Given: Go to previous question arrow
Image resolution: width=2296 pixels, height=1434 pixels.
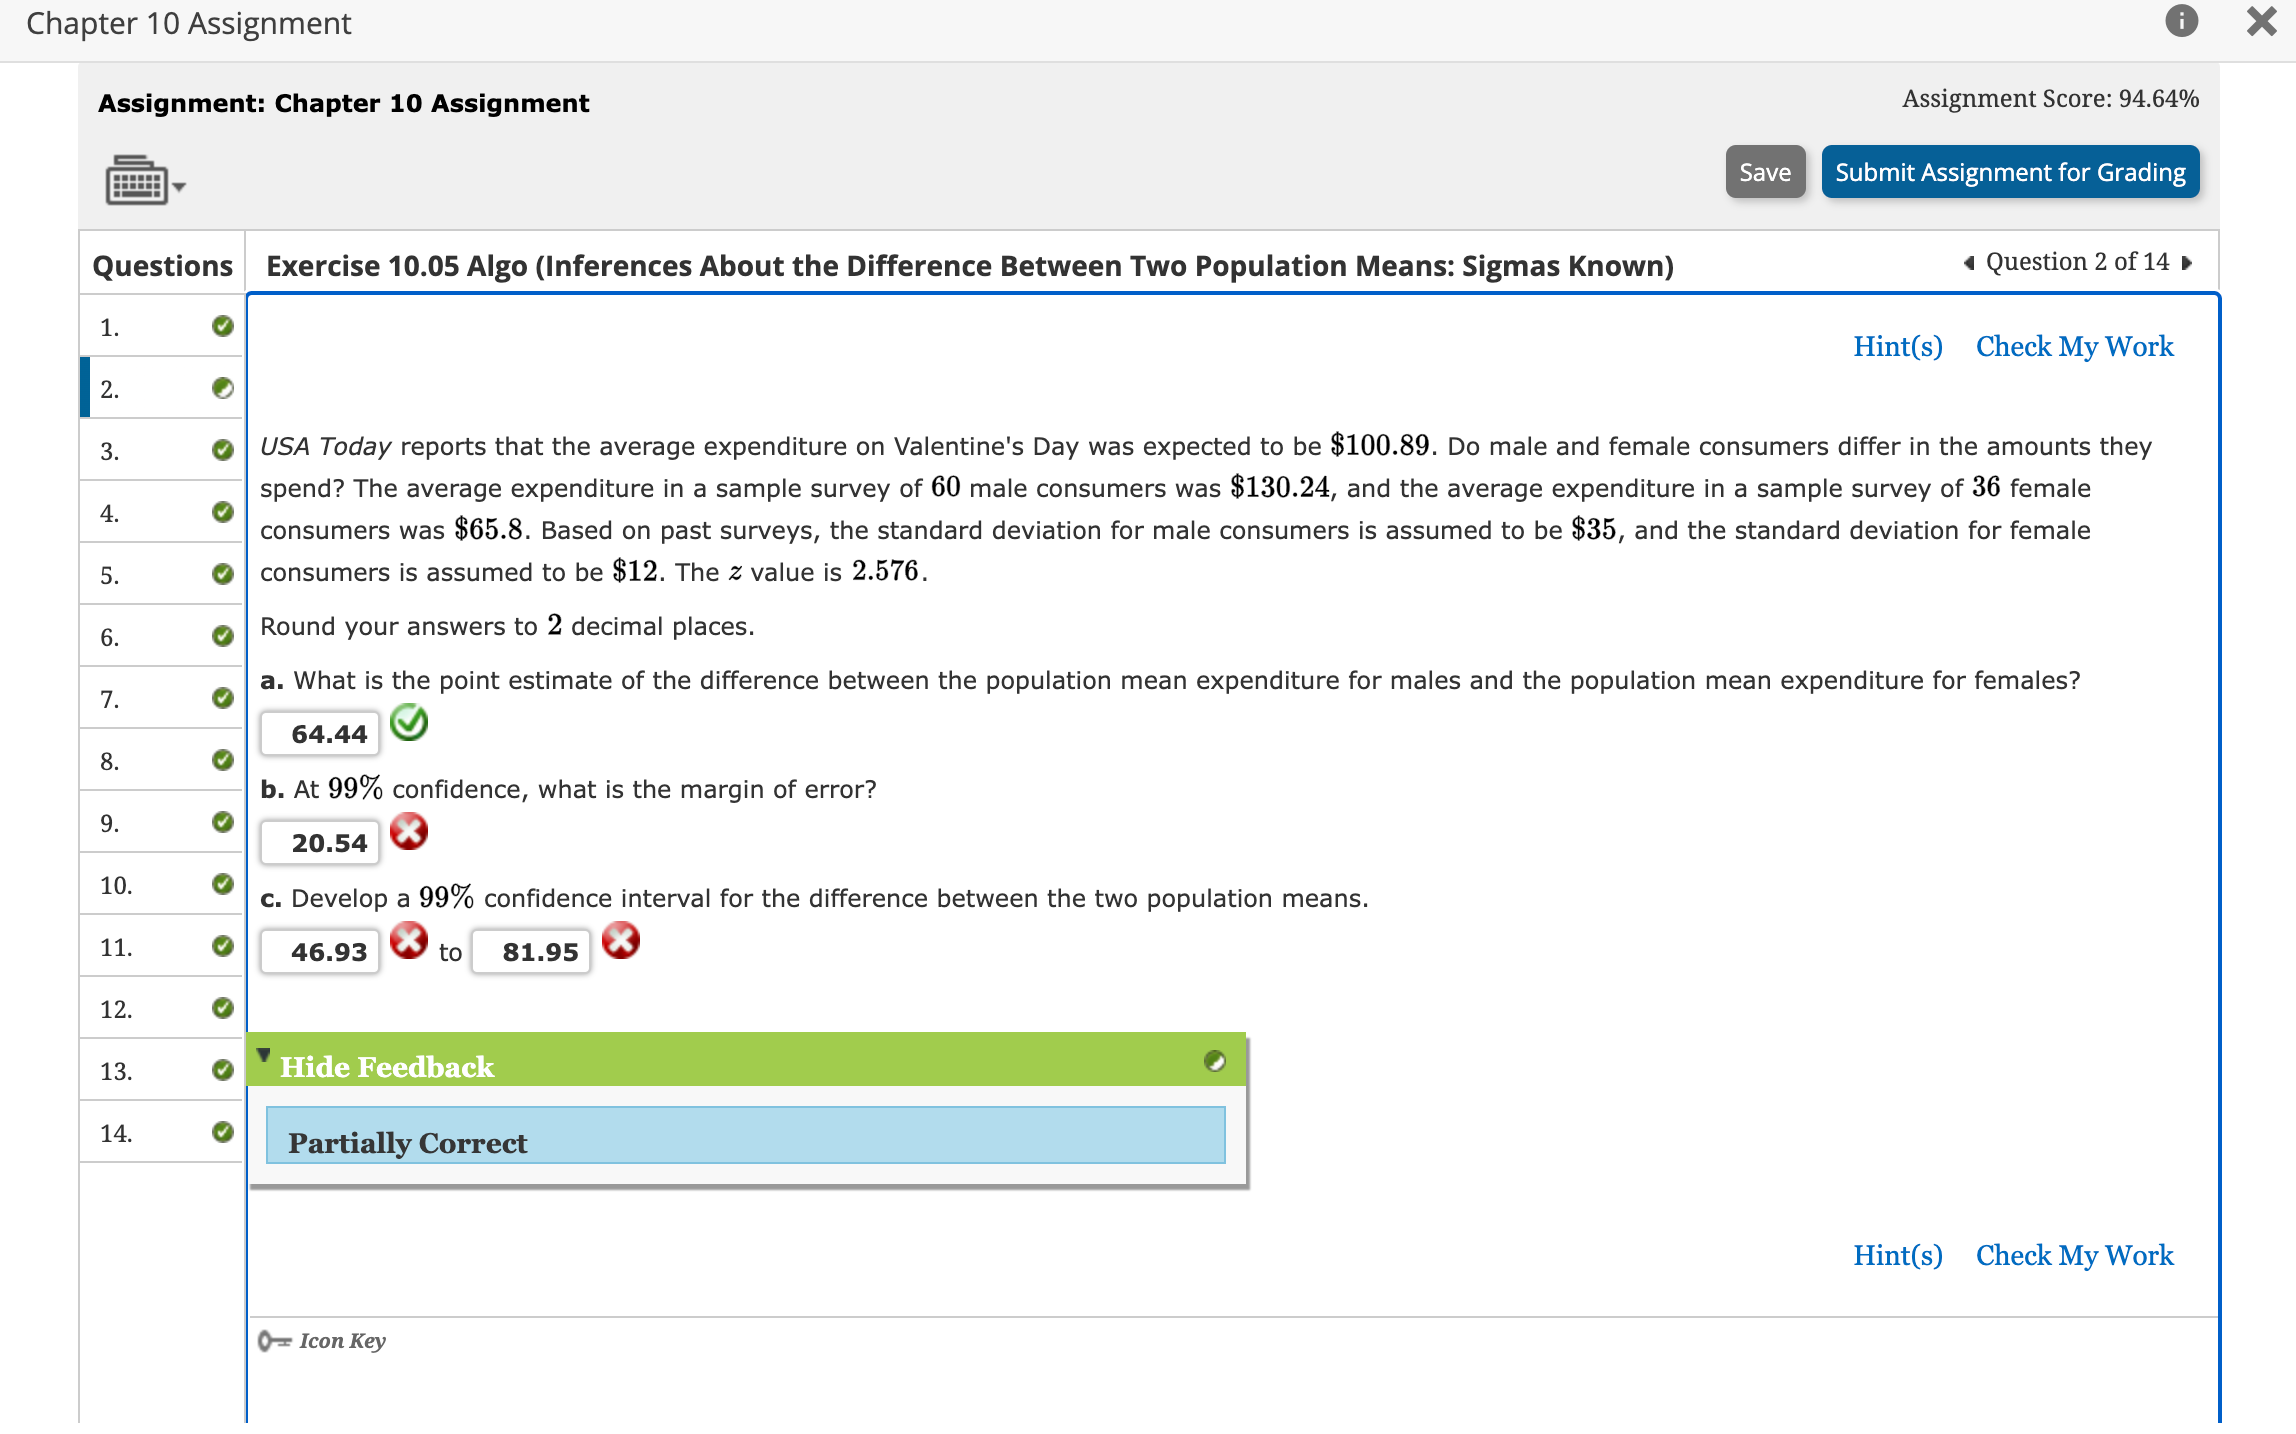Looking at the screenshot, I should 1968,263.
